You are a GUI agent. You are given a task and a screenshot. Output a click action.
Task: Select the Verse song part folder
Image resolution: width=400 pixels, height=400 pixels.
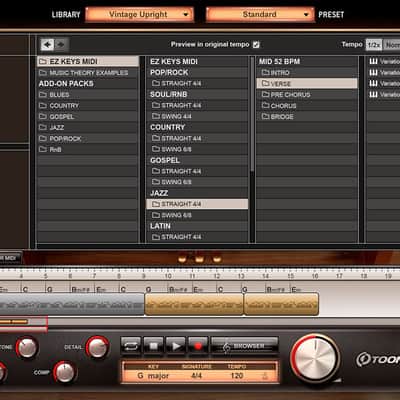(x=307, y=84)
